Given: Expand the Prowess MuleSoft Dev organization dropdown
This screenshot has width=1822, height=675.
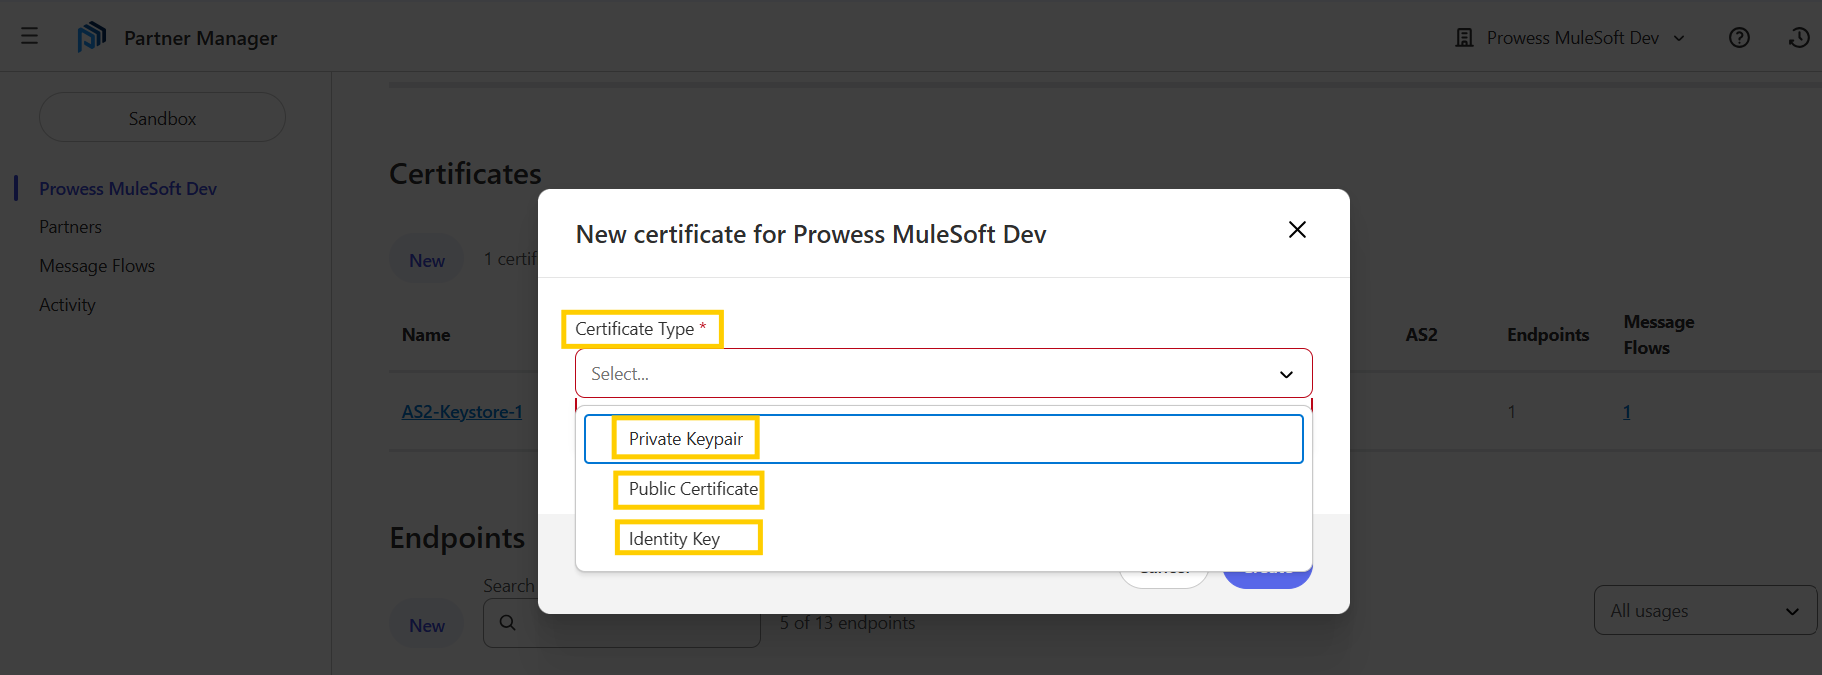Looking at the screenshot, I should [x=1679, y=38].
